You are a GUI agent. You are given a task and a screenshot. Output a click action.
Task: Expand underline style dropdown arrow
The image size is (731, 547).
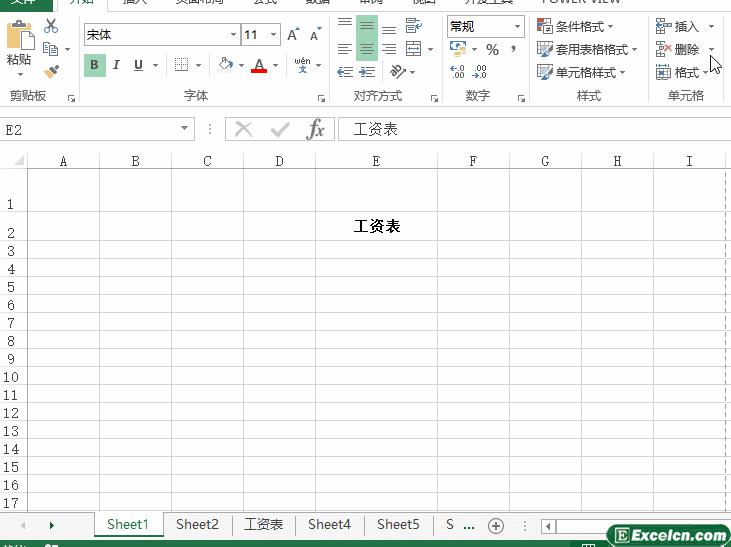155,65
